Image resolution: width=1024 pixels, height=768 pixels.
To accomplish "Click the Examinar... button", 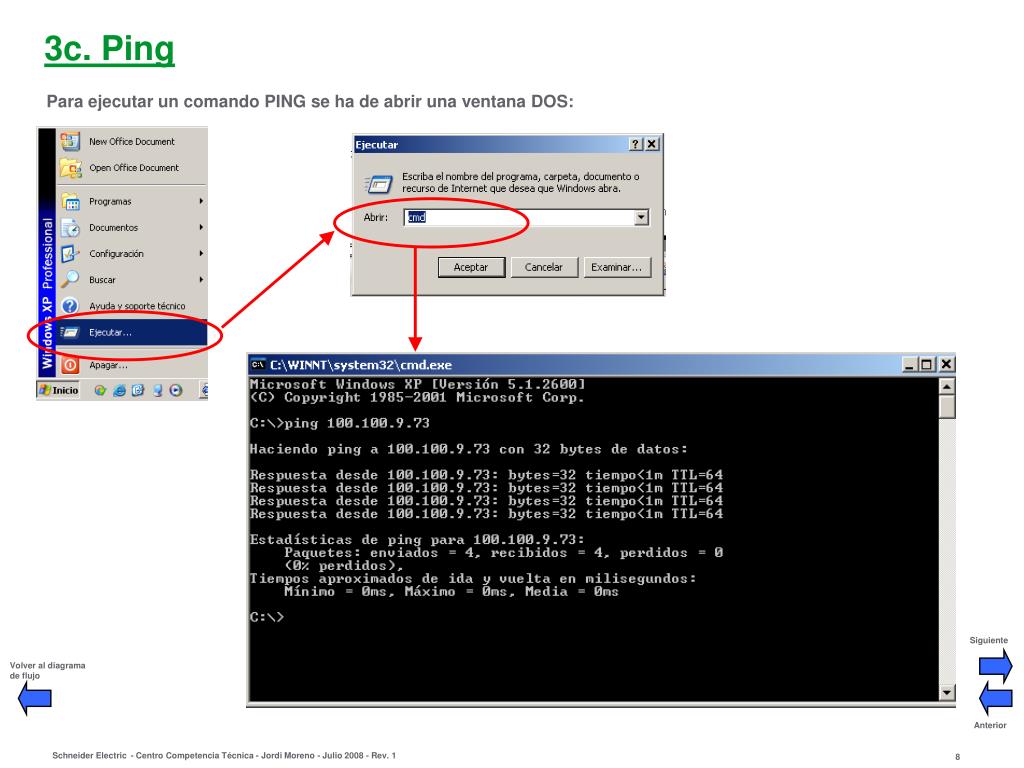I will [x=616, y=267].
